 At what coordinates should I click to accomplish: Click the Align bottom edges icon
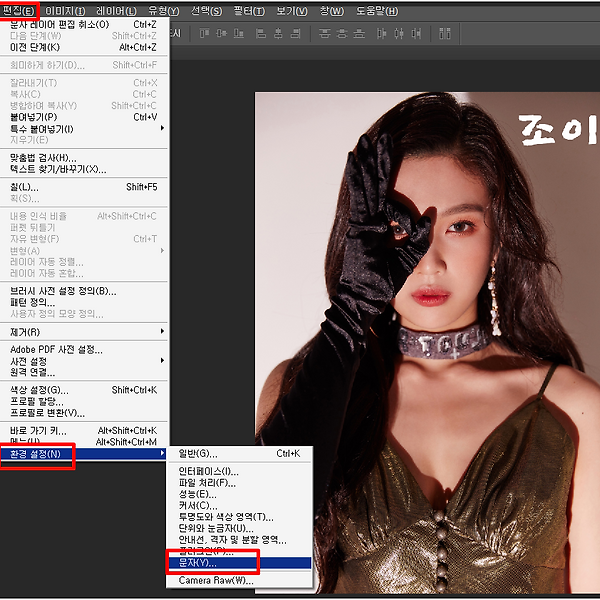pyautogui.click(x=238, y=34)
